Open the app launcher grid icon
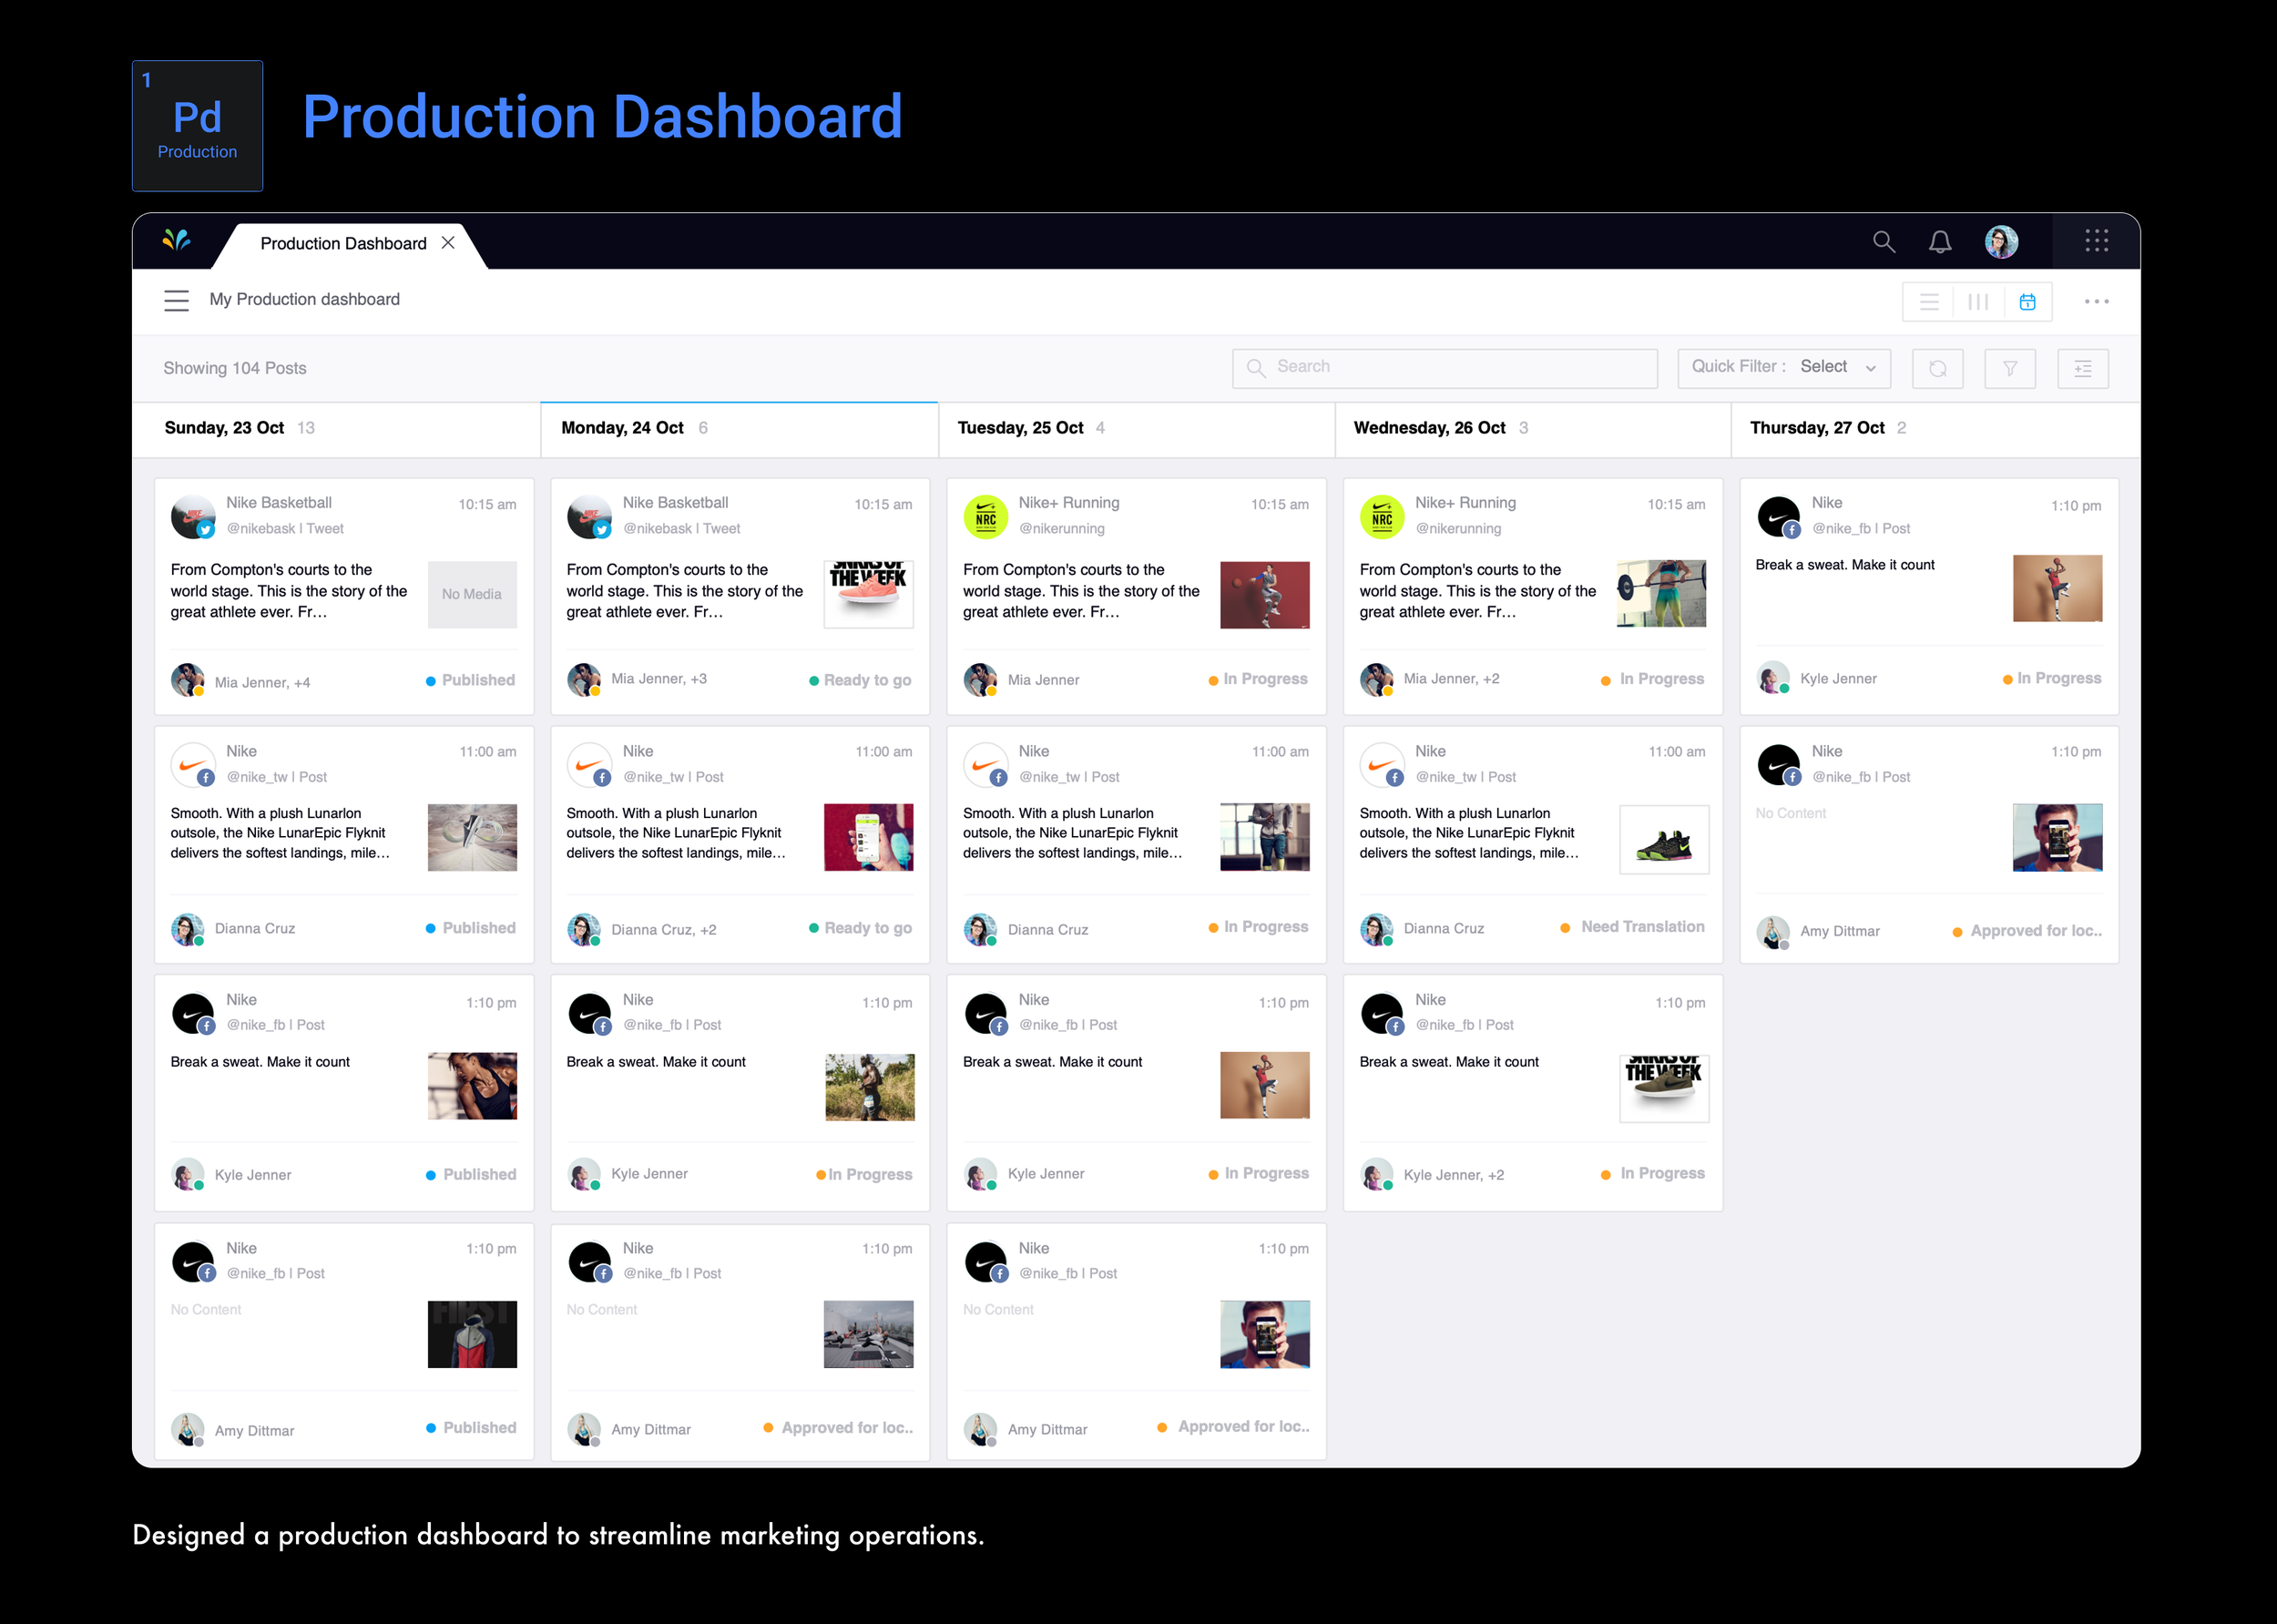The width and height of the screenshot is (2277, 1624). coord(2096,241)
